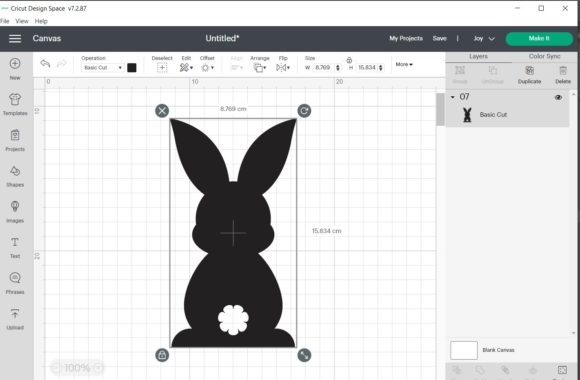Image resolution: width=580 pixels, height=380 pixels.
Task: Open the Images library
Action: tap(15, 212)
